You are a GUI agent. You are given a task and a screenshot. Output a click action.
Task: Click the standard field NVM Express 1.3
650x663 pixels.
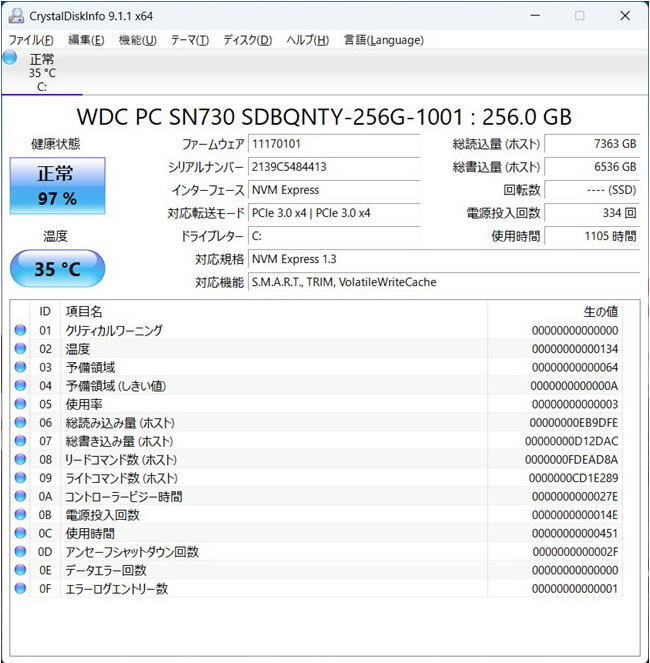click(444, 259)
